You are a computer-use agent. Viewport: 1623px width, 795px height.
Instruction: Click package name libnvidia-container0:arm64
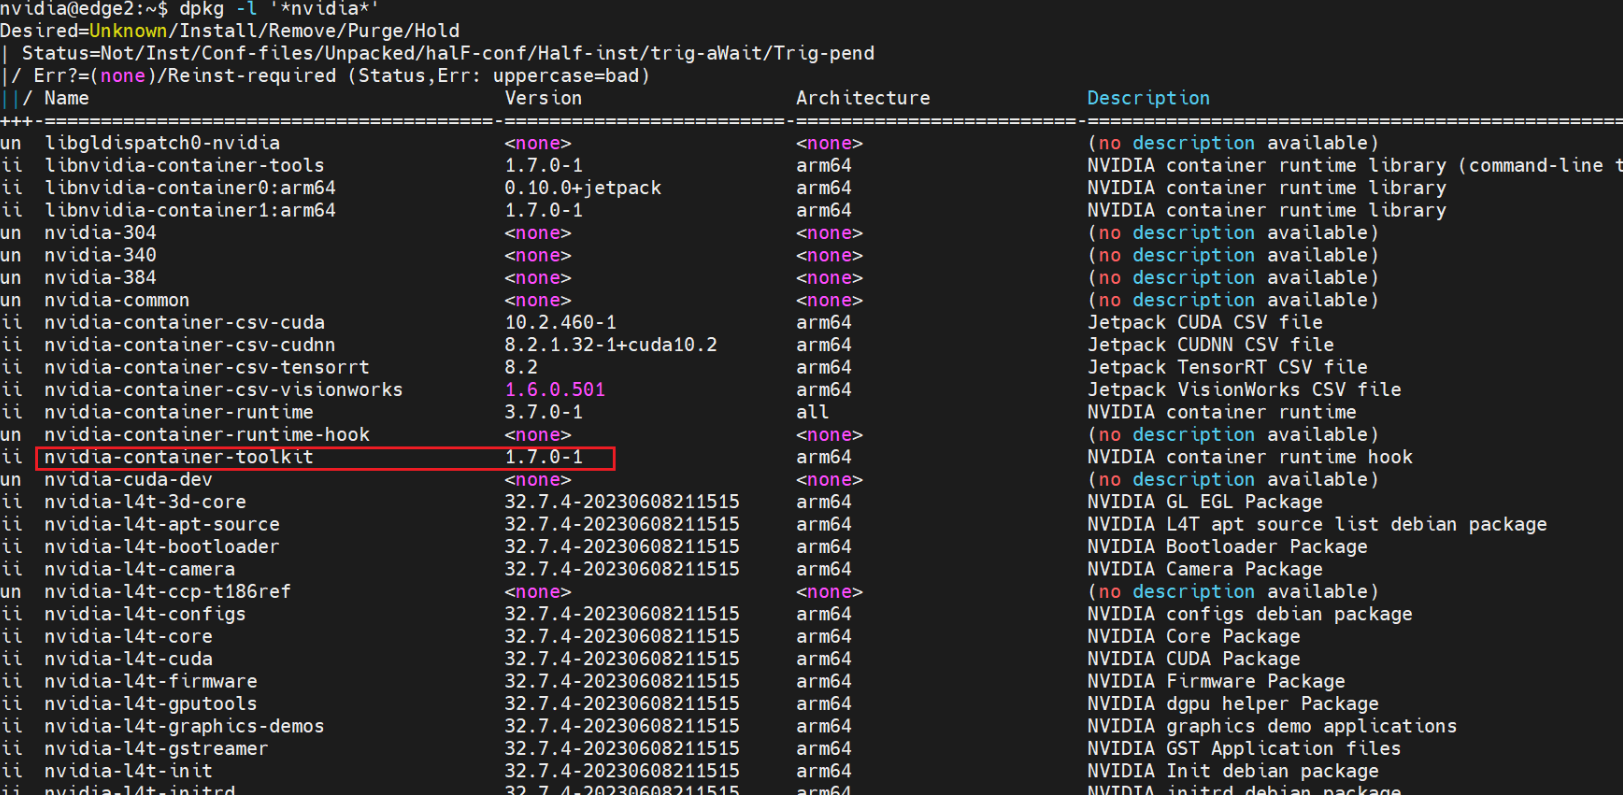(x=190, y=188)
